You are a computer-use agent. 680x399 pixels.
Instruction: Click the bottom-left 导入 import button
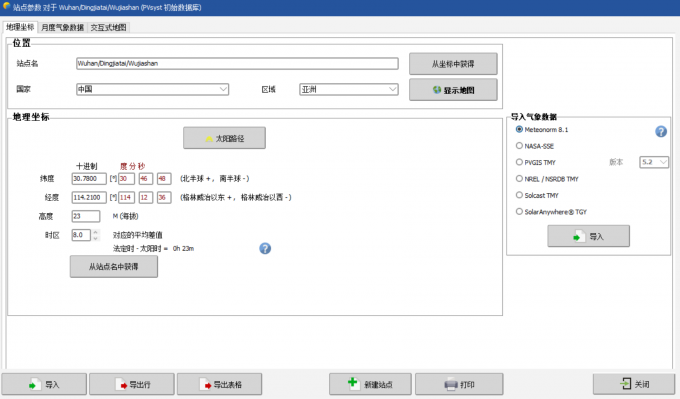coord(44,384)
